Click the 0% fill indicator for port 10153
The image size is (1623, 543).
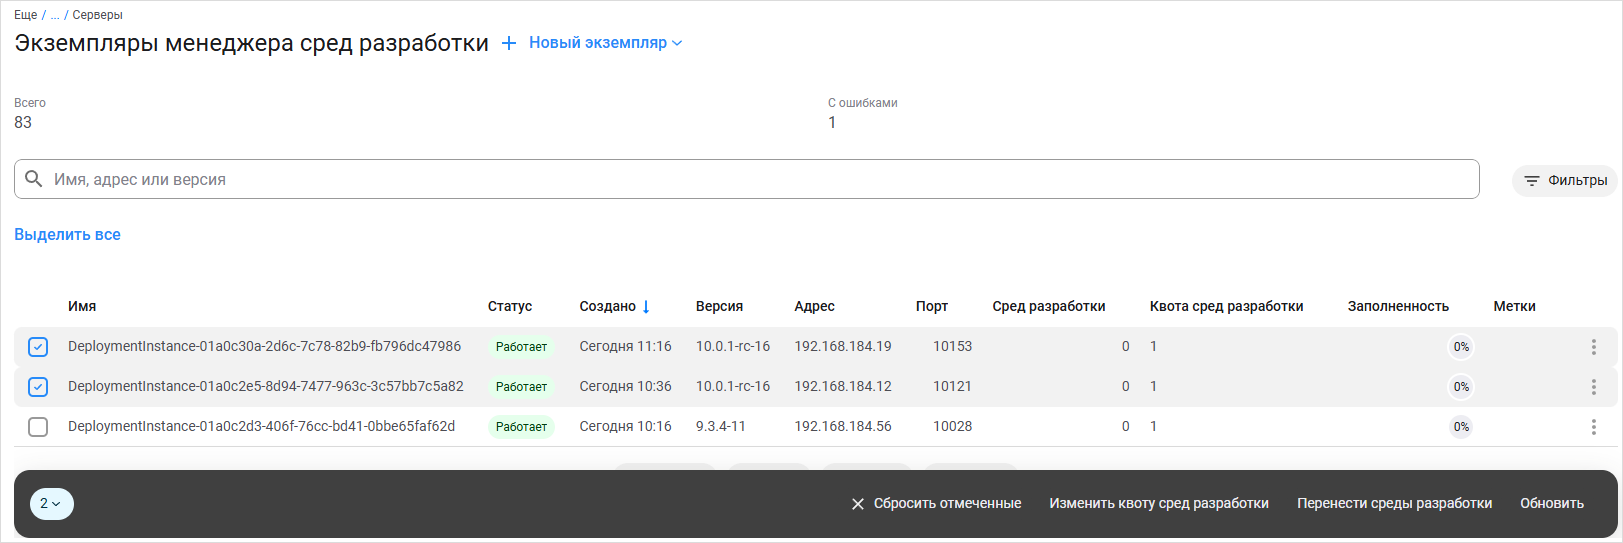(x=1461, y=347)
